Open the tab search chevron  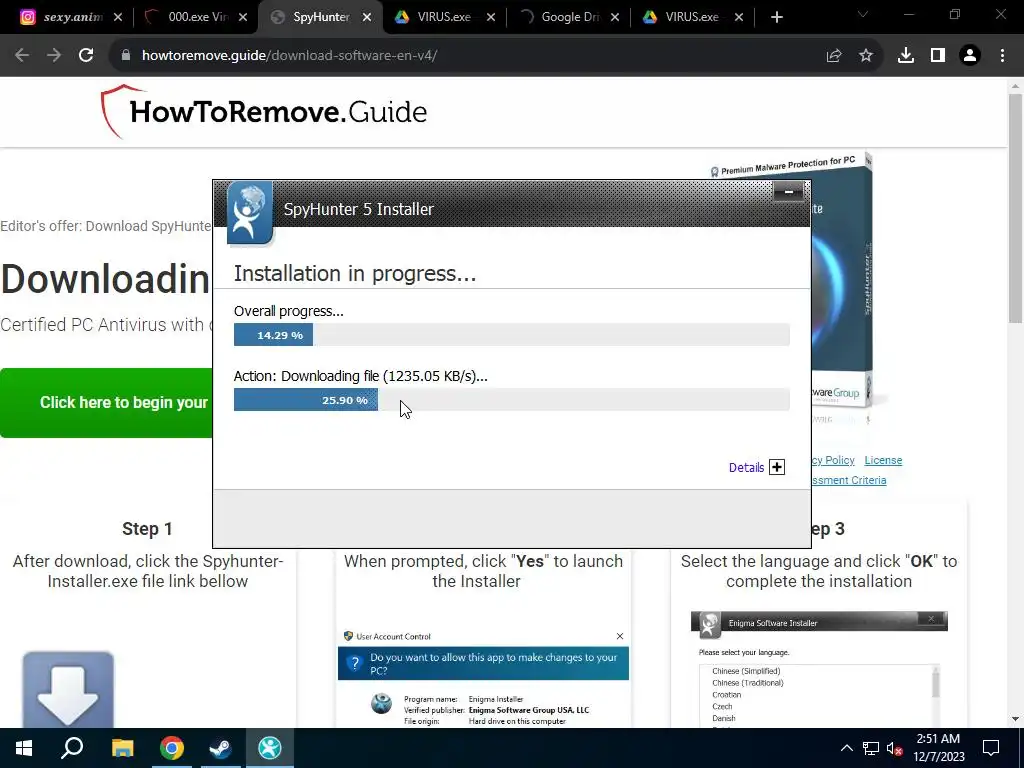[863, 14]
